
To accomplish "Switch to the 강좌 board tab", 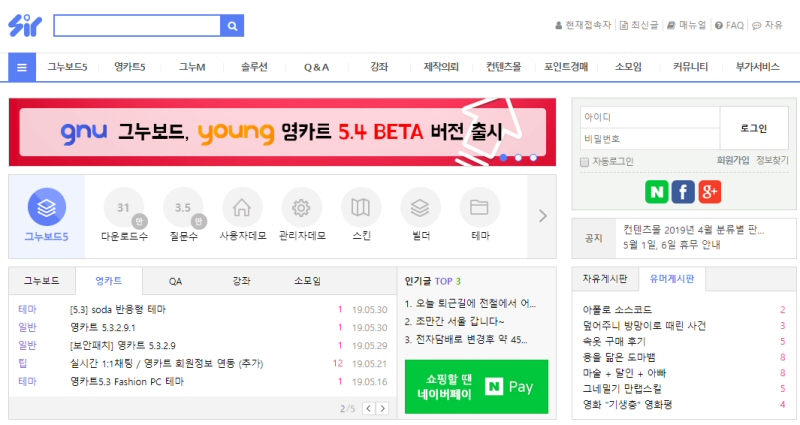I will click(241, 281).
